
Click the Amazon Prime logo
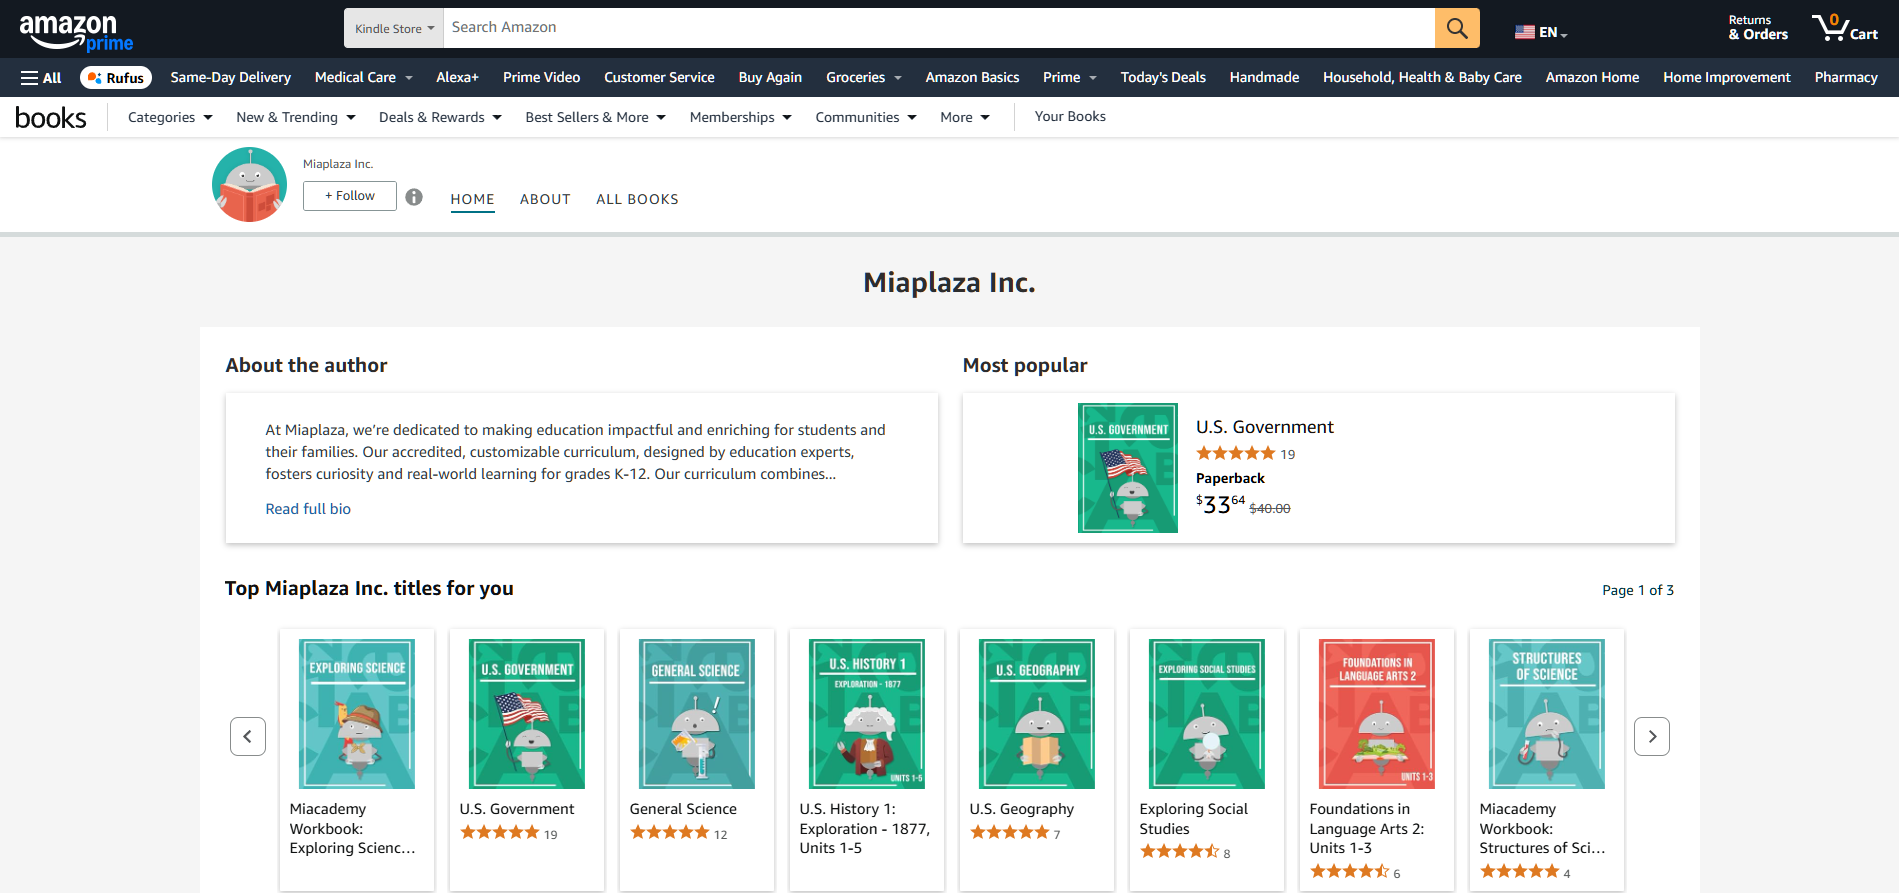76,32
